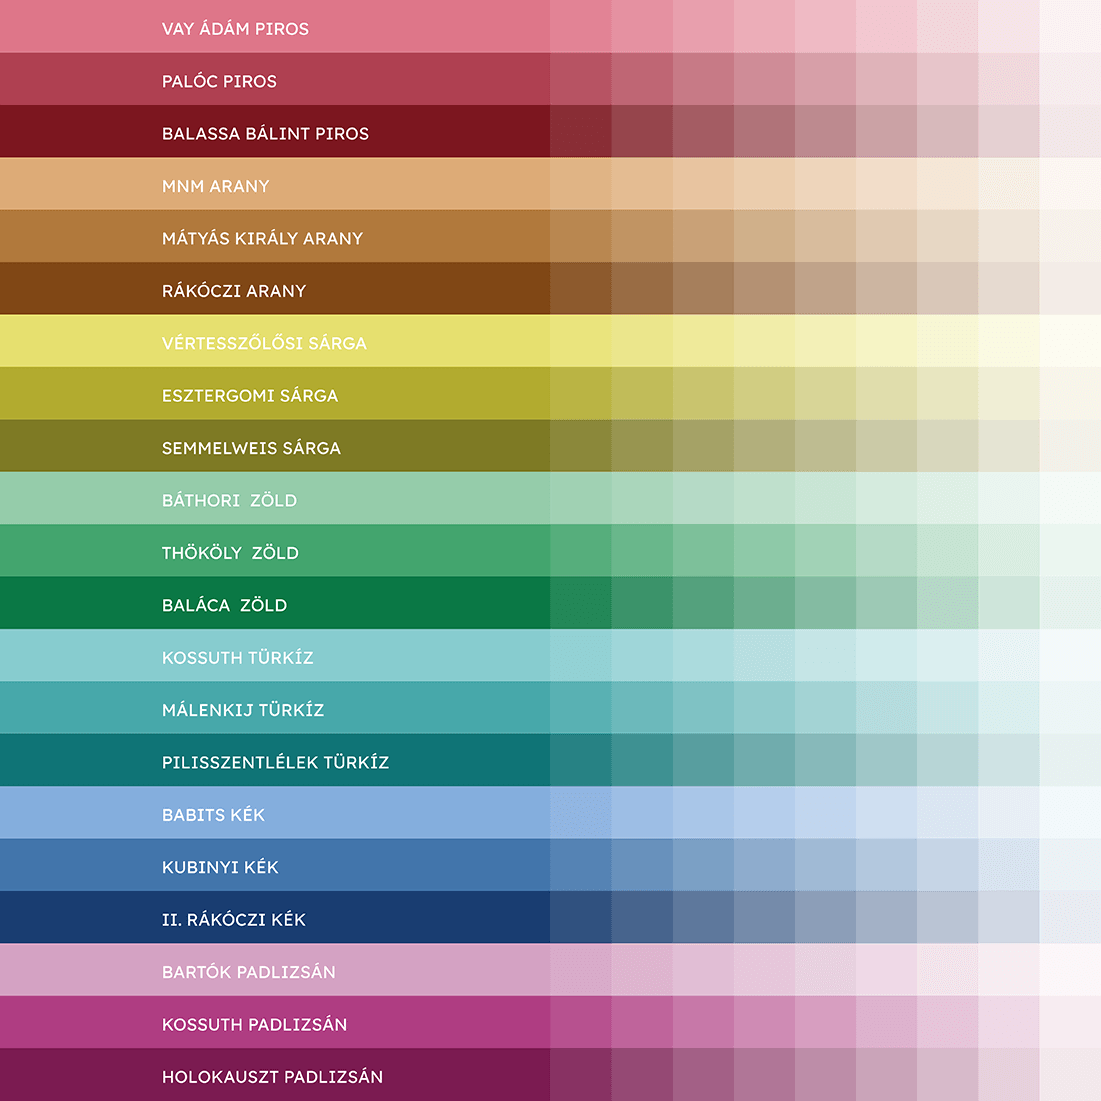The width and height of the screenshot is (1101, 1101).
Task: Select the KOSSUTH PADLIZSÁN label
Action: 254,1024
